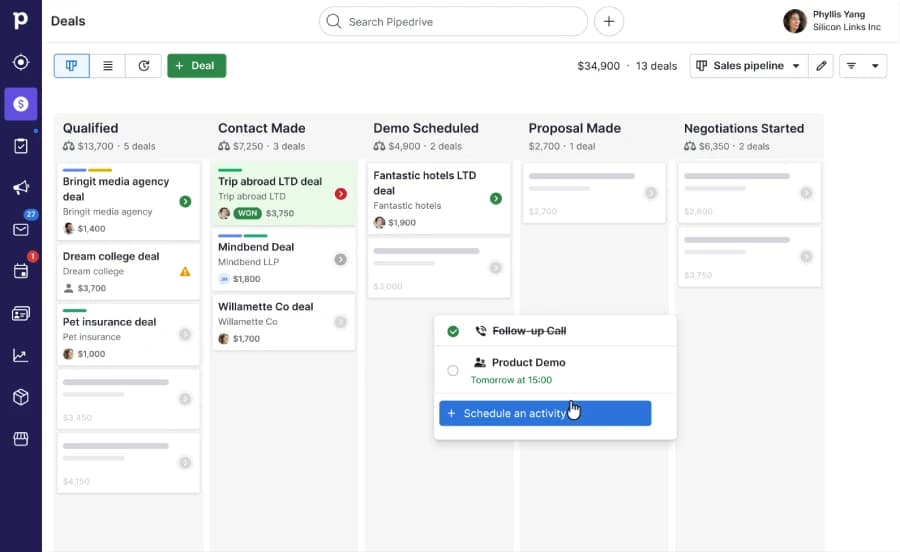
Task: Open Willamette Co deal title
Action: coord(266,306)
